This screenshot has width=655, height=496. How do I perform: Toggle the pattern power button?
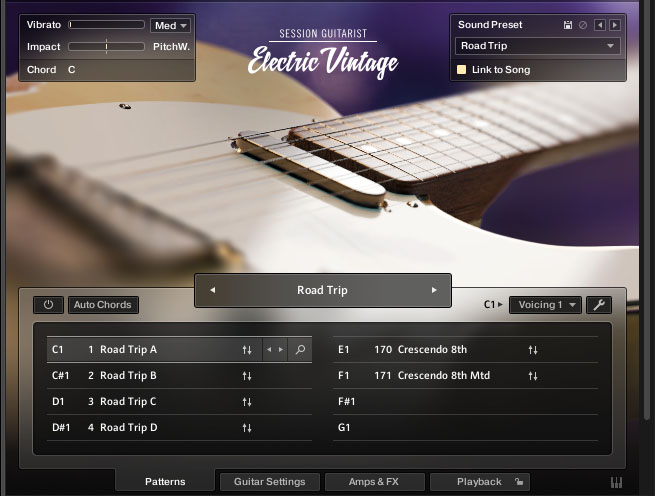pyautogui.click(x=48, y=305)
